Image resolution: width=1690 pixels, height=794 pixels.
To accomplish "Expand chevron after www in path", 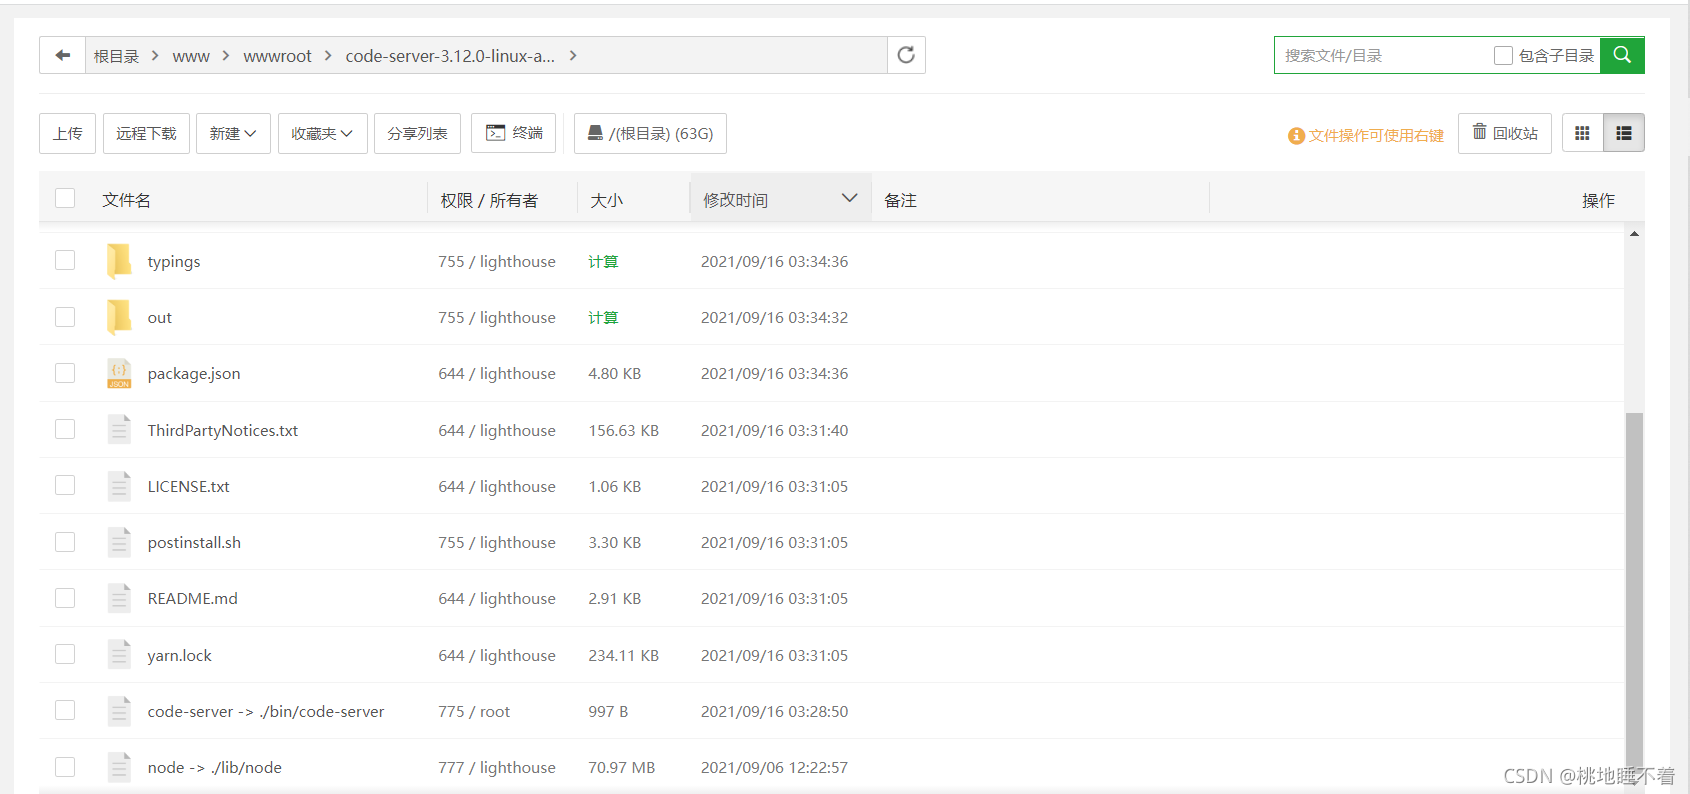I will point(225,55).
